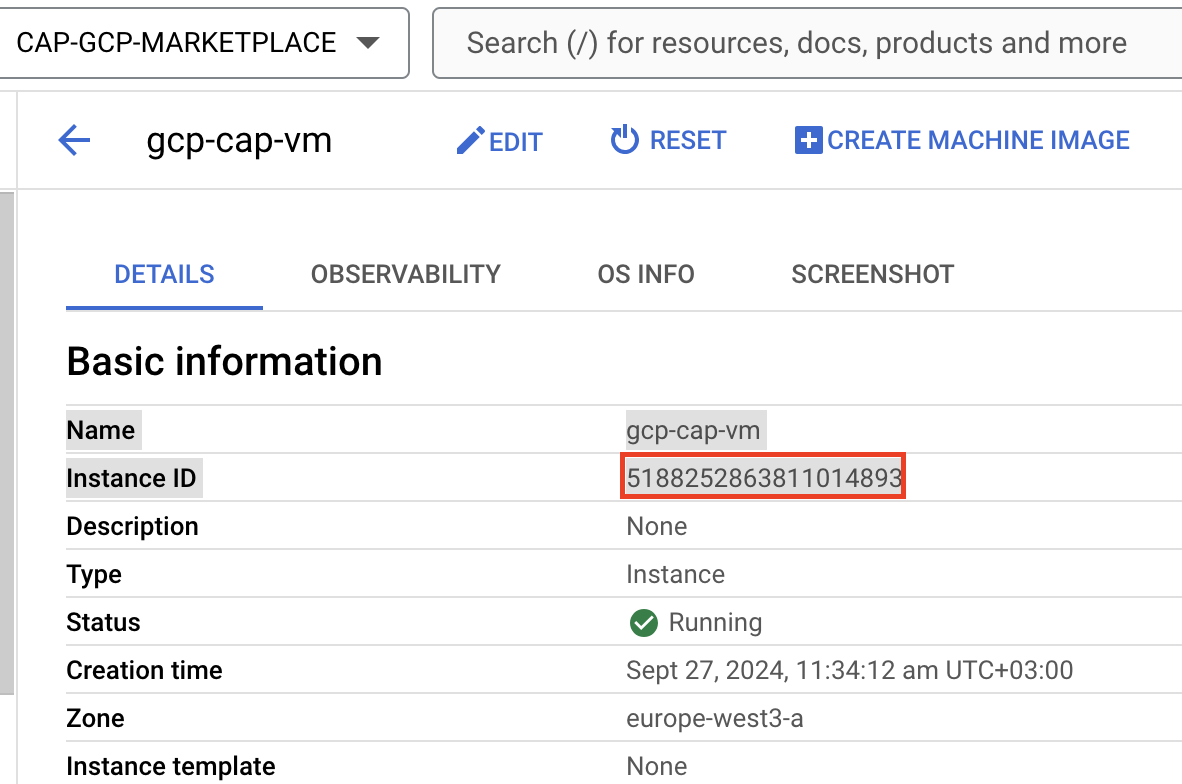Click the project selector dropdown arrow

point(367,43)
